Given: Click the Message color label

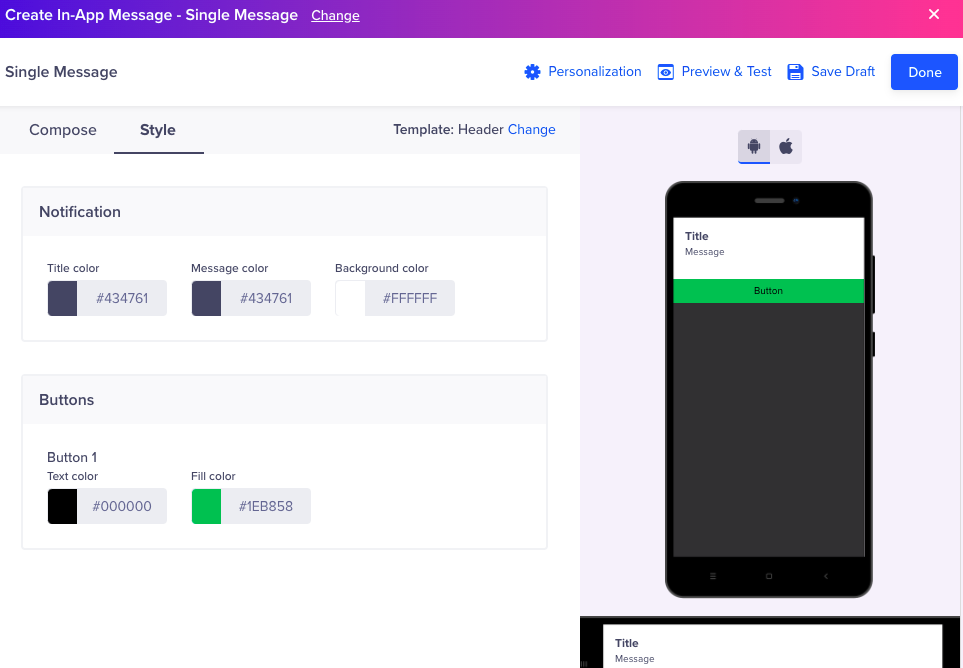Looking at the screenshot, I should (230, 268).
